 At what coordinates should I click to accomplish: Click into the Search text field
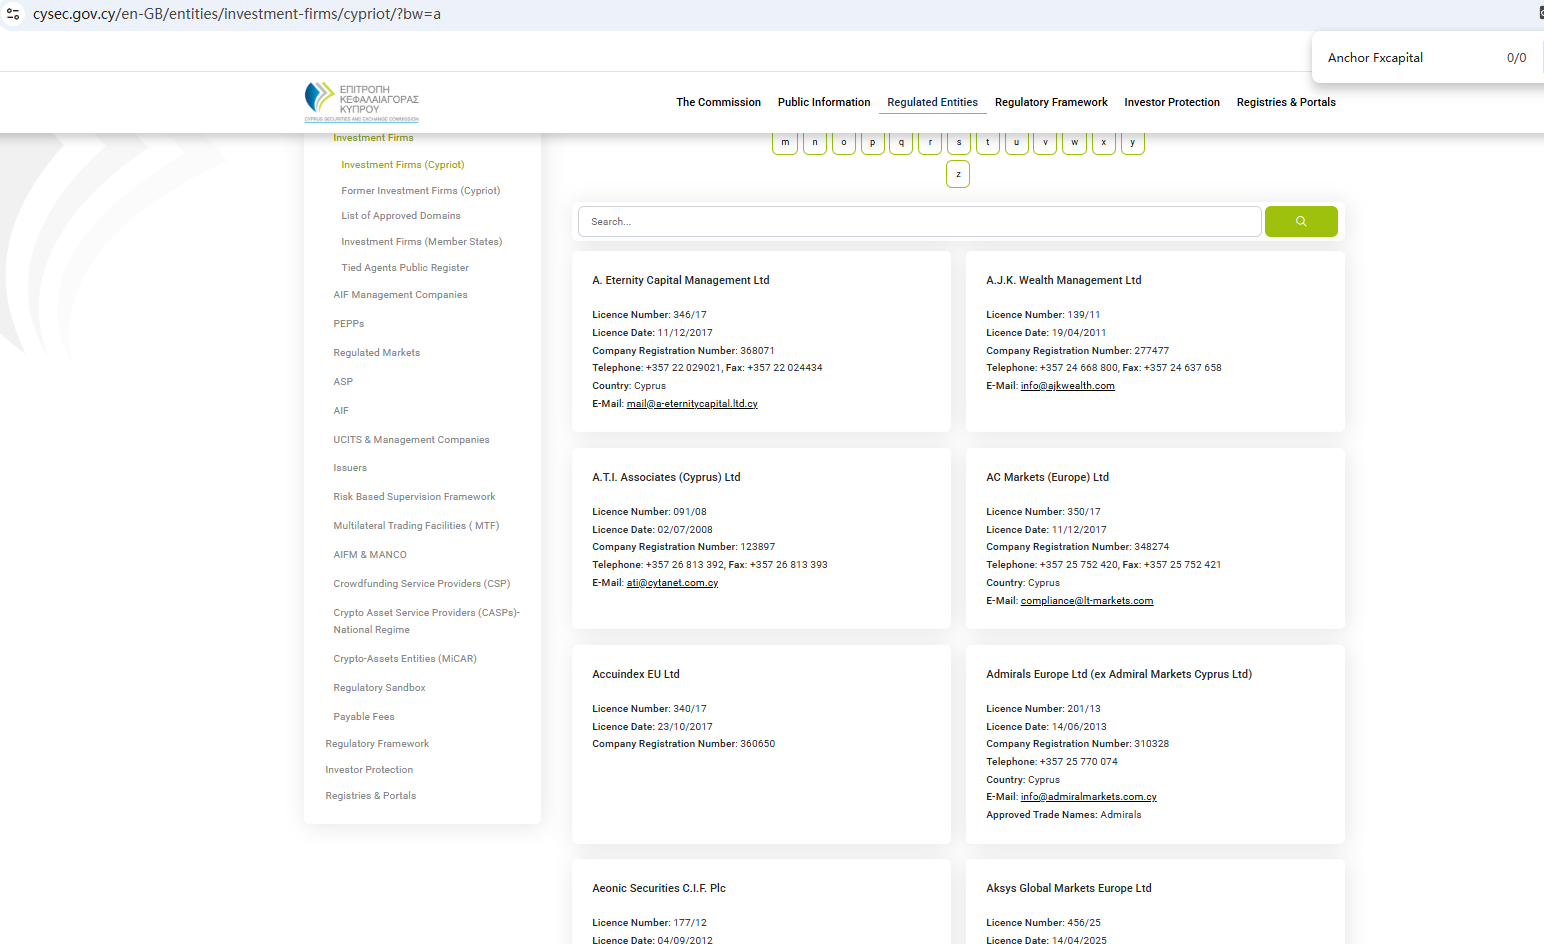[x=918, y=221]
